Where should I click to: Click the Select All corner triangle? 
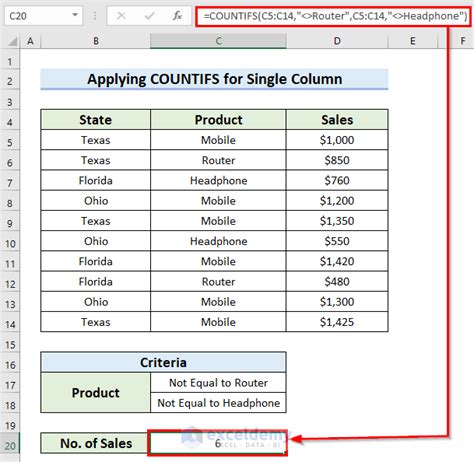(12, 41)
